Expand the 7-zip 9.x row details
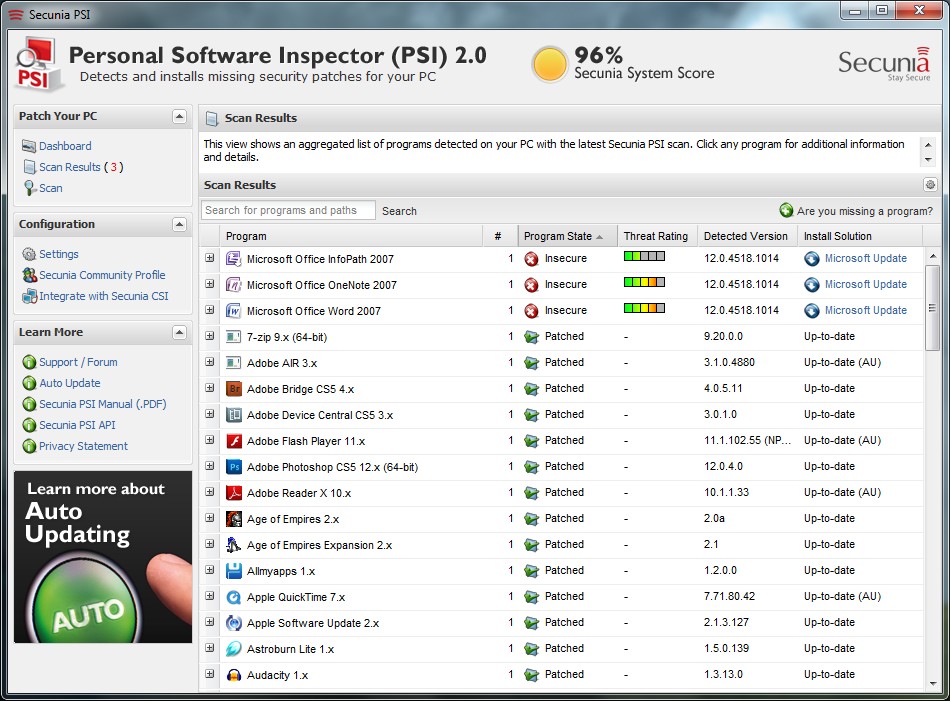This screenshot has width=950, height=701. (x=210, y=336)
